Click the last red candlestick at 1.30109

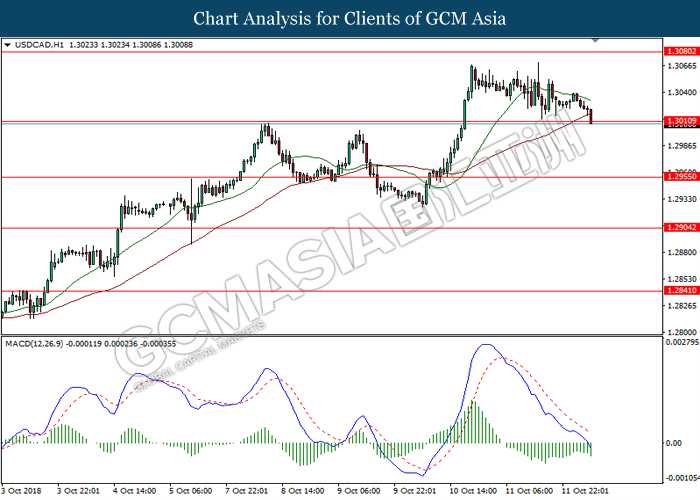(x=591, y=116)
